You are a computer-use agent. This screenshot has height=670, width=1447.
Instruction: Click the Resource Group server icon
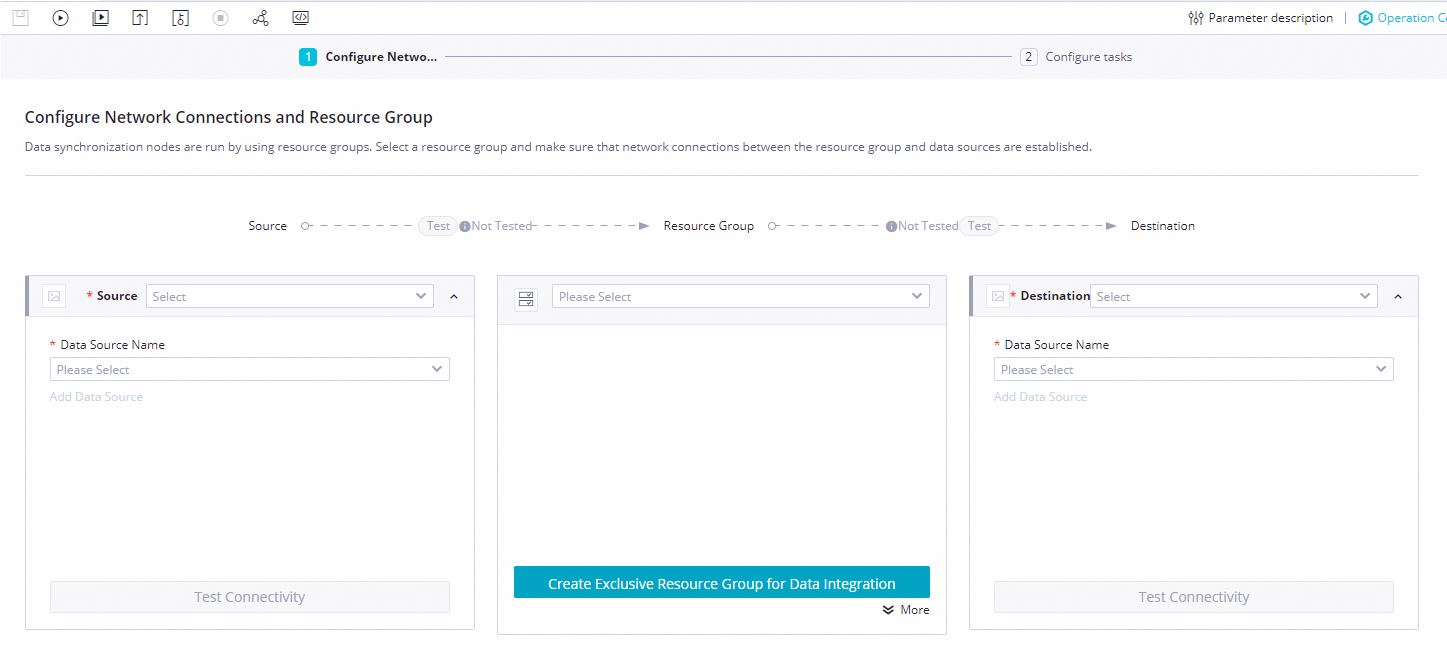(x=526, y=298)
